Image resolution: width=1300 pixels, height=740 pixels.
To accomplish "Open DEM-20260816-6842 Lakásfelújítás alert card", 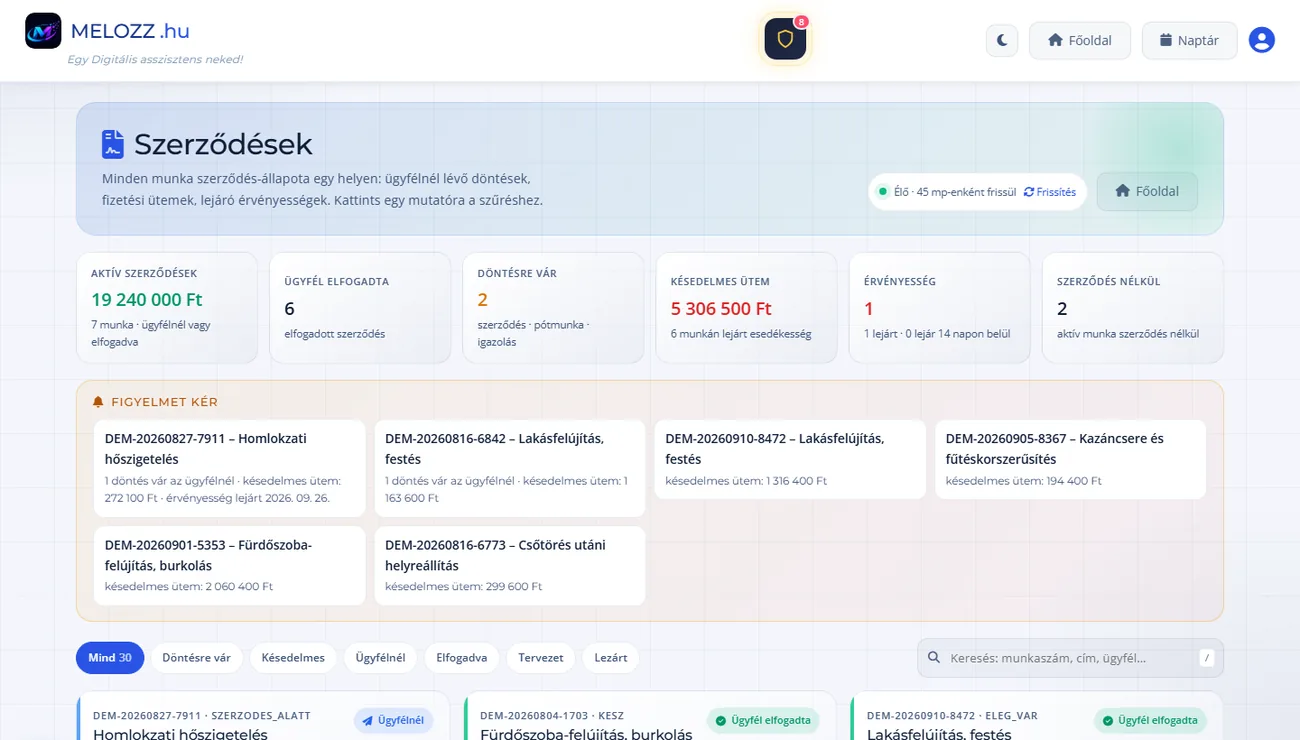I will (x=510, y=468).
